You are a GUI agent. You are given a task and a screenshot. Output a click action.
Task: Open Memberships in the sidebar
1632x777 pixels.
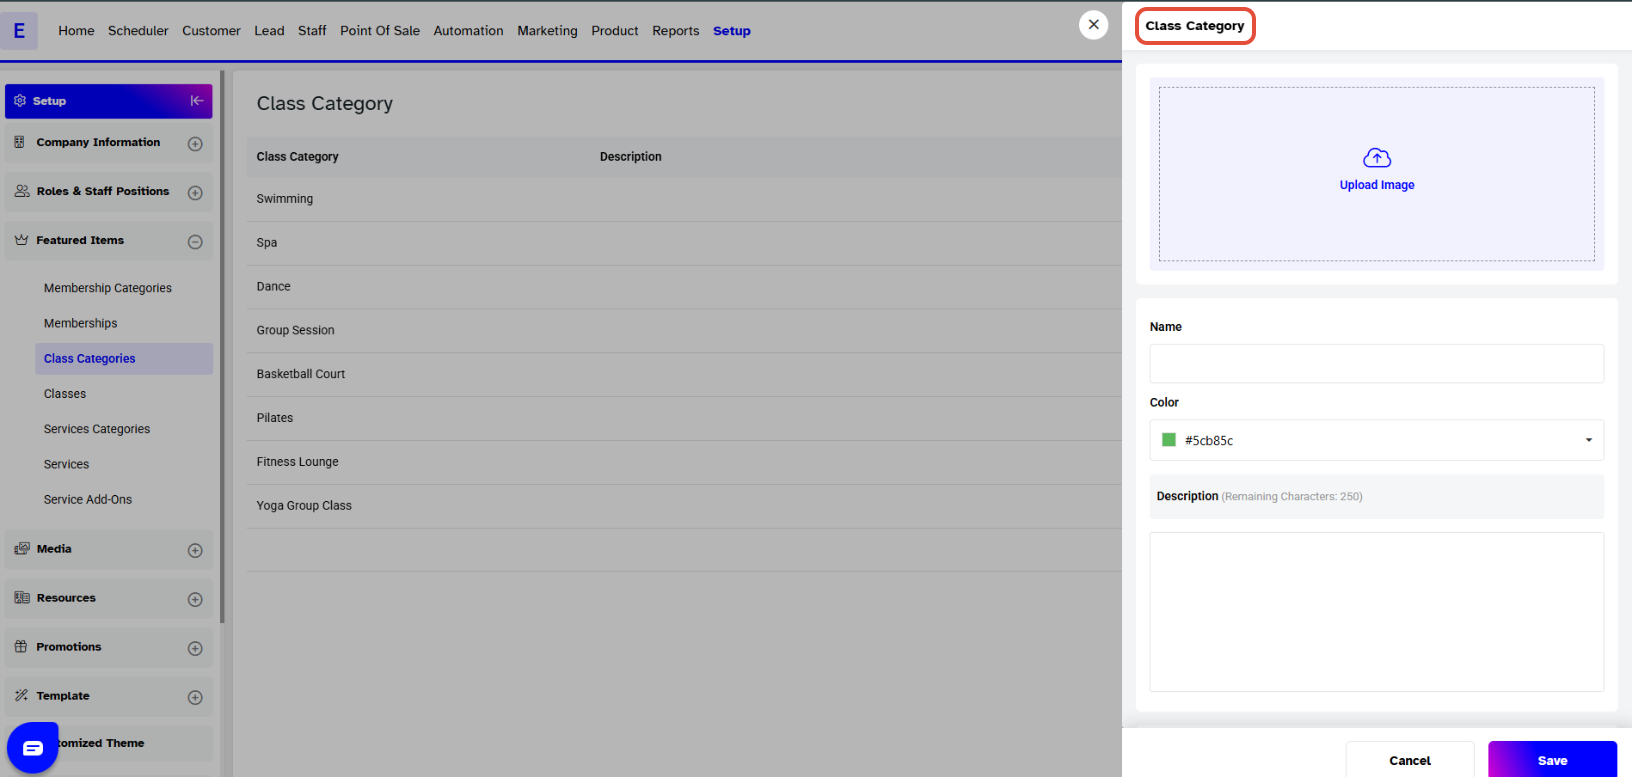81,323
